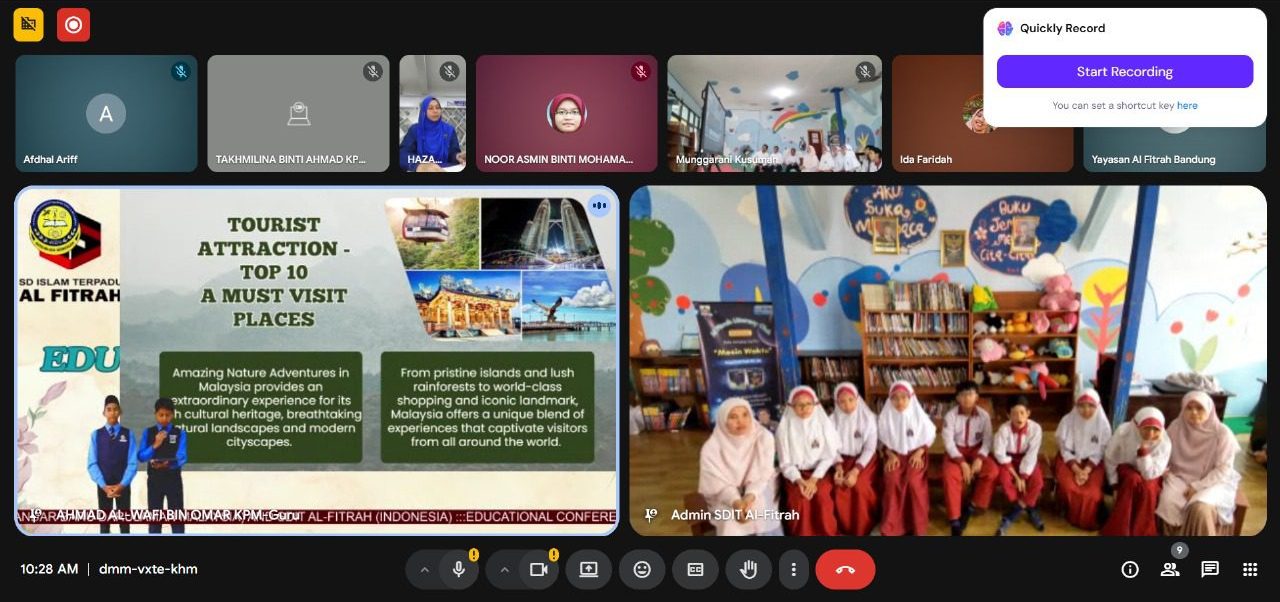
Task: Click the meeting code dmm-vxte-khm
Action: tap(147, 569)
